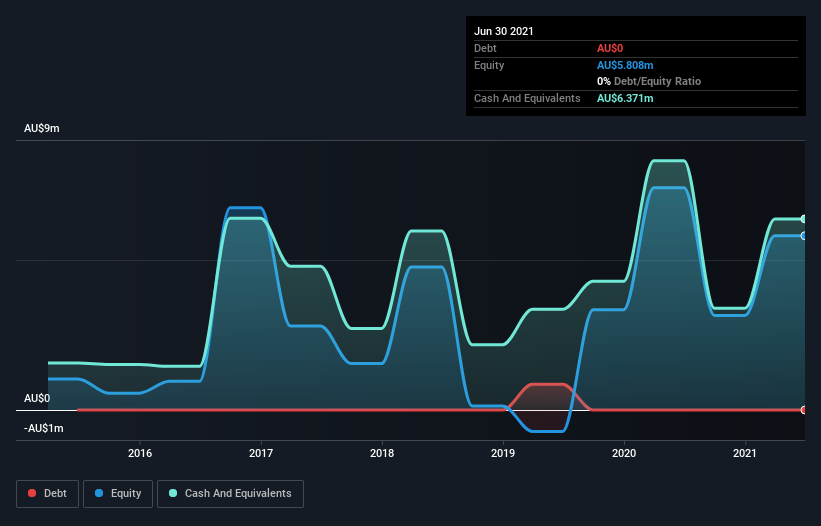The height and width of the screenshot is (526, 821).
Task: Click the AU$9m y-axis label
Action: 42,128
